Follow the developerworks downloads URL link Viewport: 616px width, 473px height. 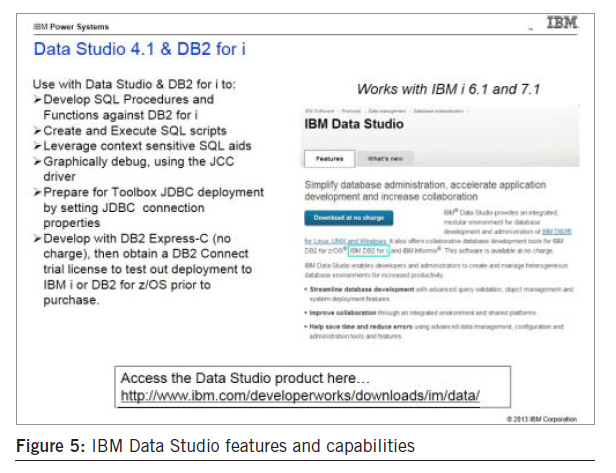point(300,395)
